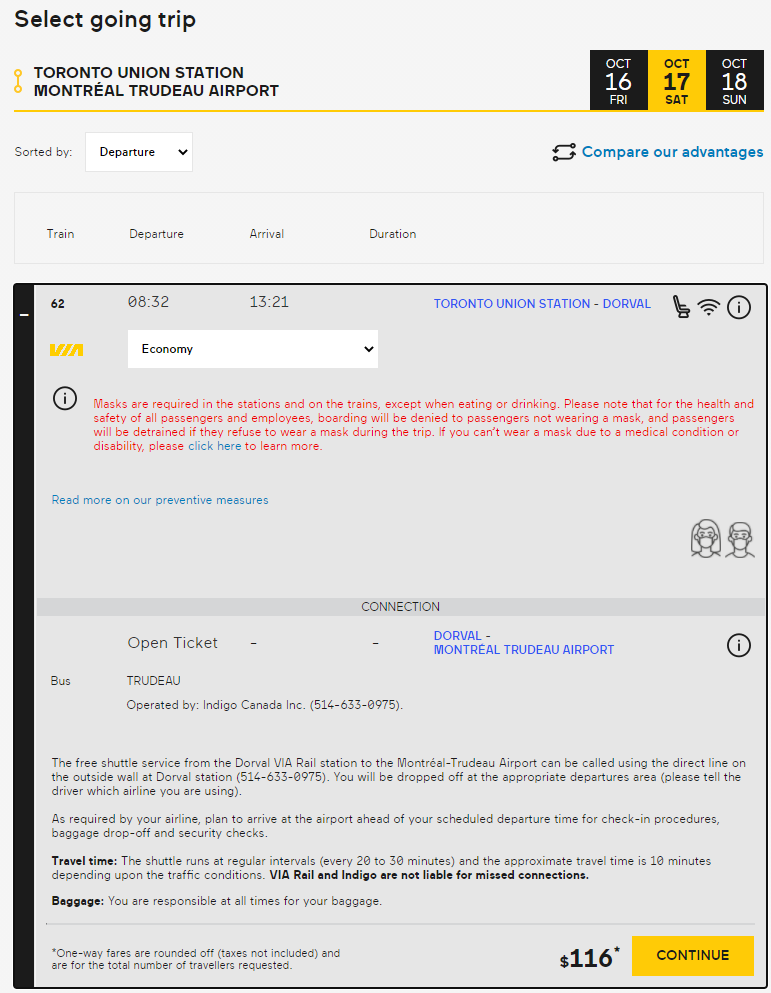Click the seat amenity icon for train 62
The width and height of the screenshot is (771, 993).
pos(681,306)
